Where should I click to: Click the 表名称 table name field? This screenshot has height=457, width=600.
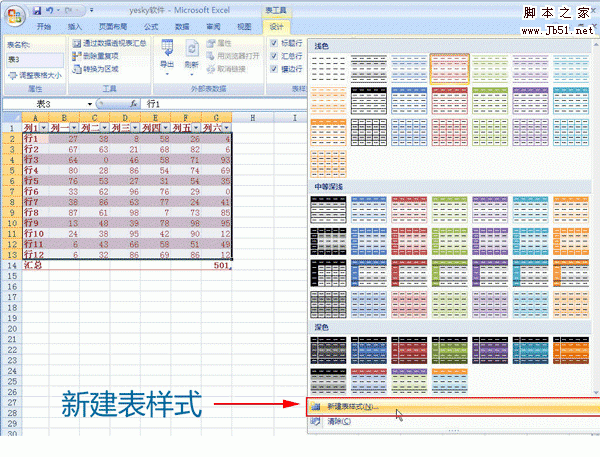pos(35,60)
